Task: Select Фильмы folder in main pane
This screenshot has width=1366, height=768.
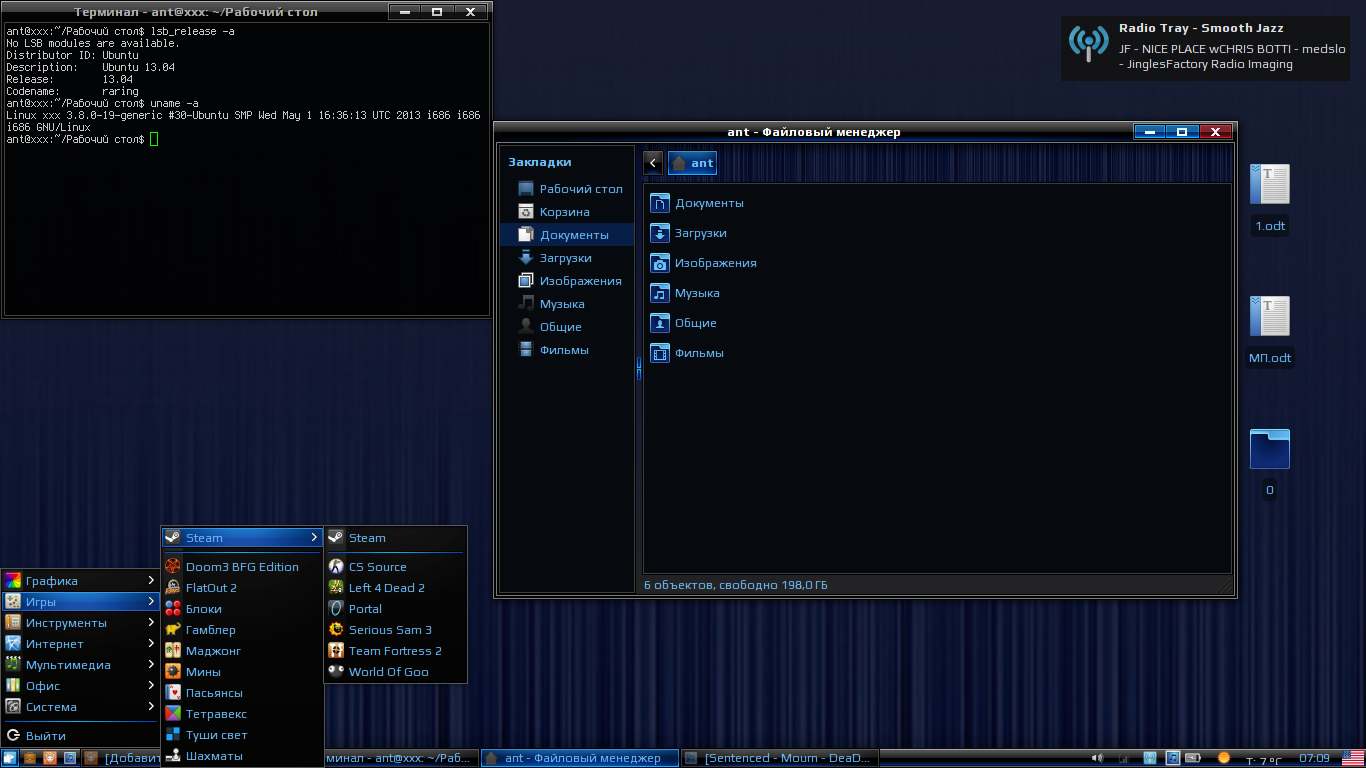Action: tap(687, 353)
